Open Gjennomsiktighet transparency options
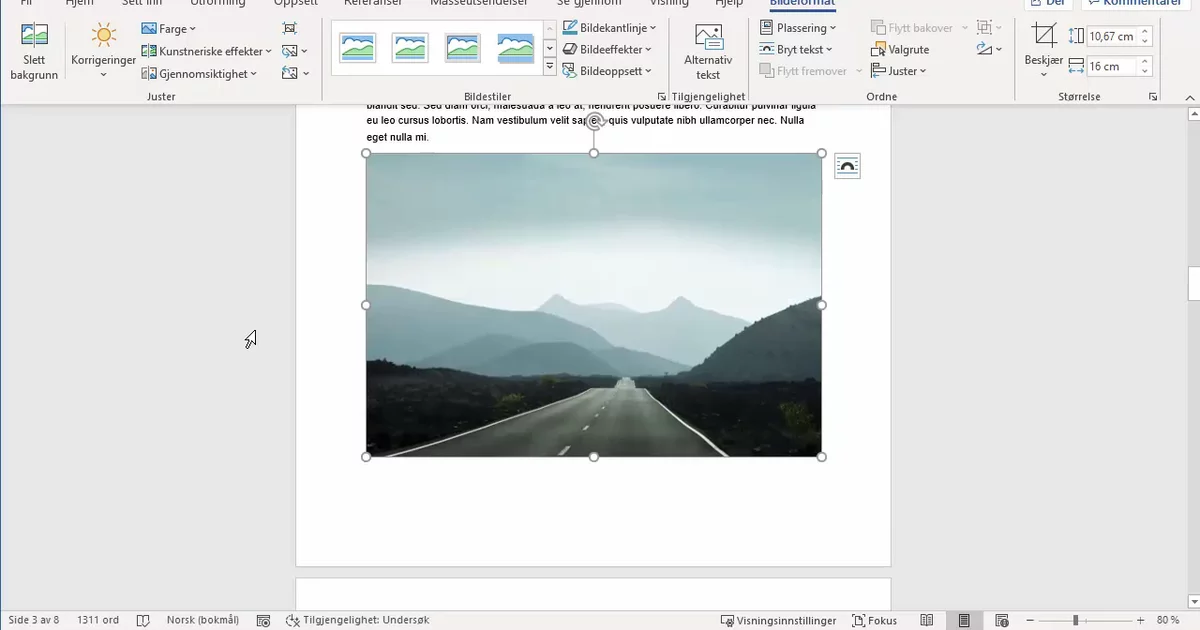Screen dimensions: 1200x630 tap(200, 73)
